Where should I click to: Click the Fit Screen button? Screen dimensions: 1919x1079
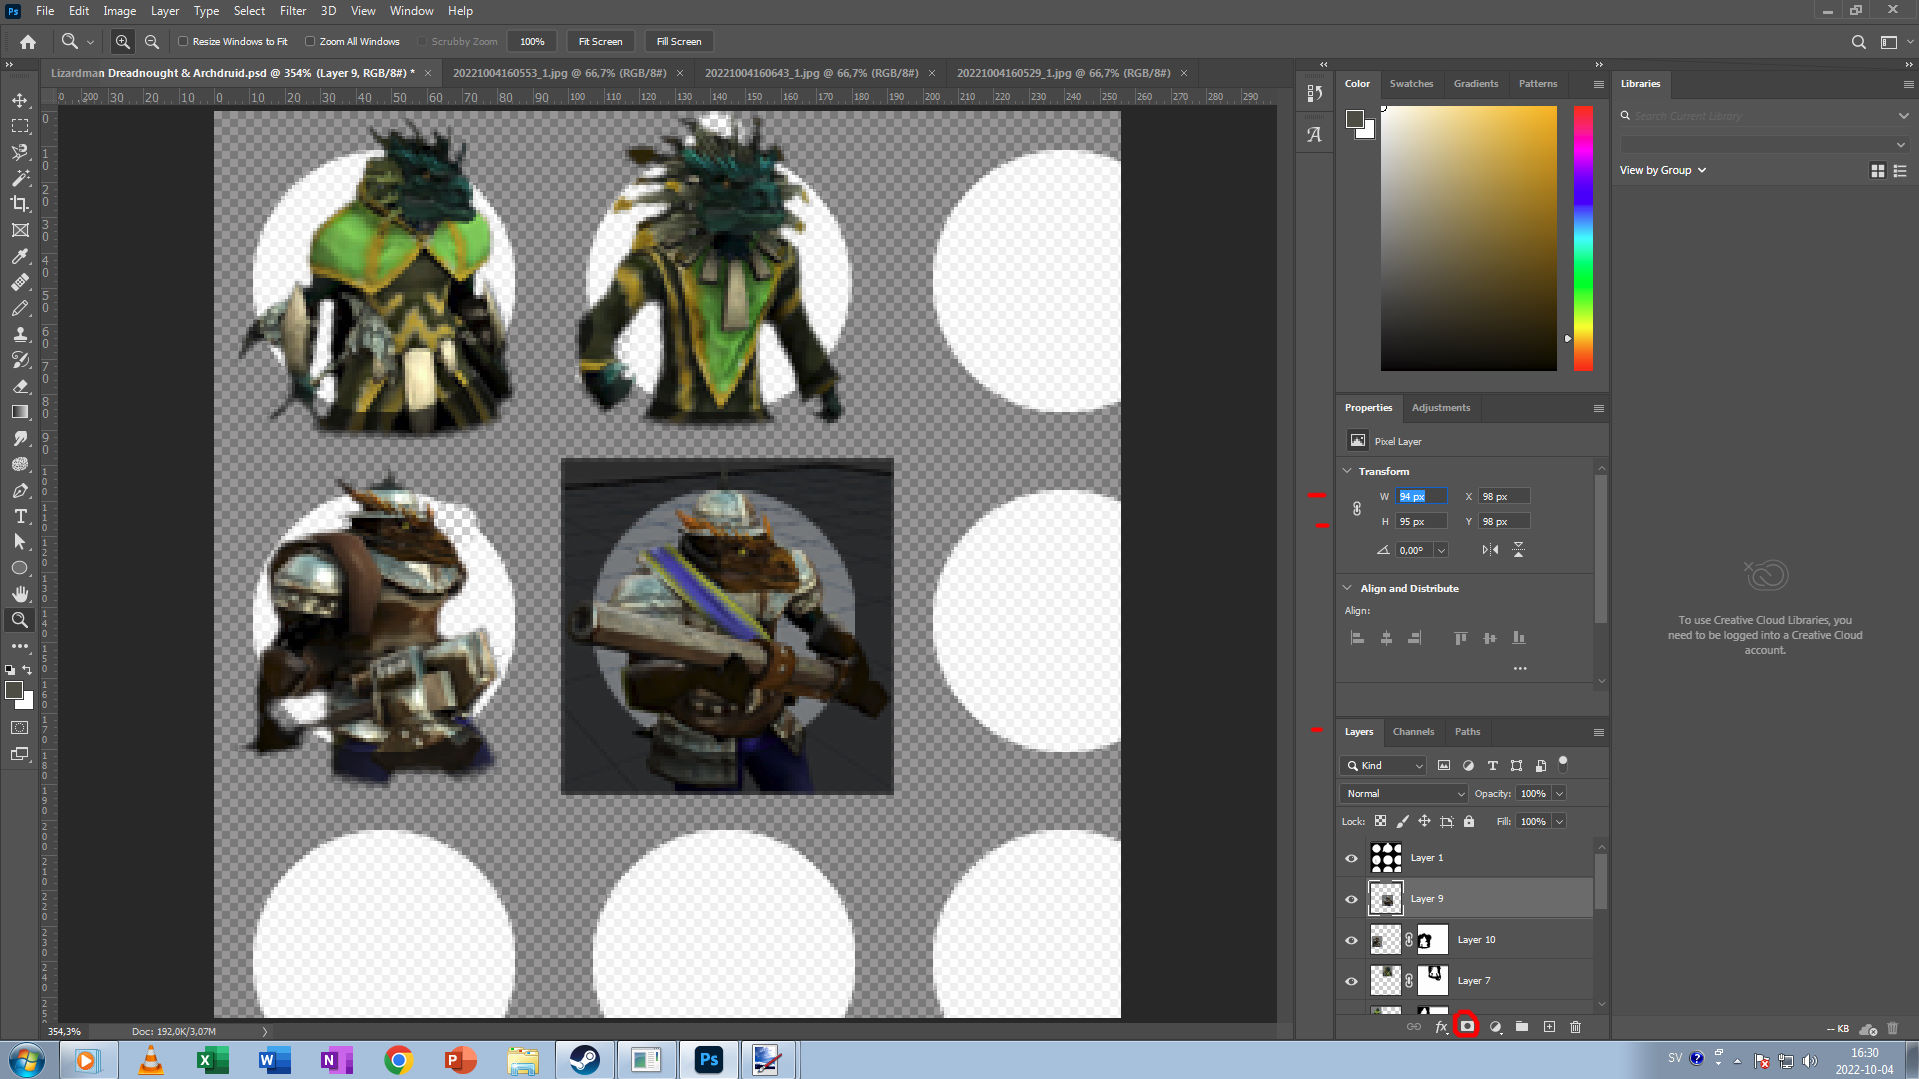600,42
